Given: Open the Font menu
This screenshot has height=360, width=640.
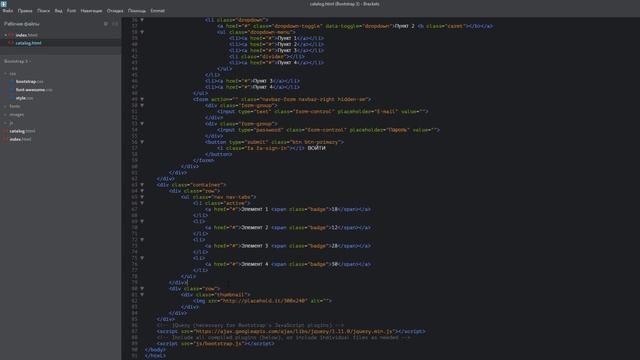Looking at the screenshot, I should pyautogui.click(x=71, y=11).
